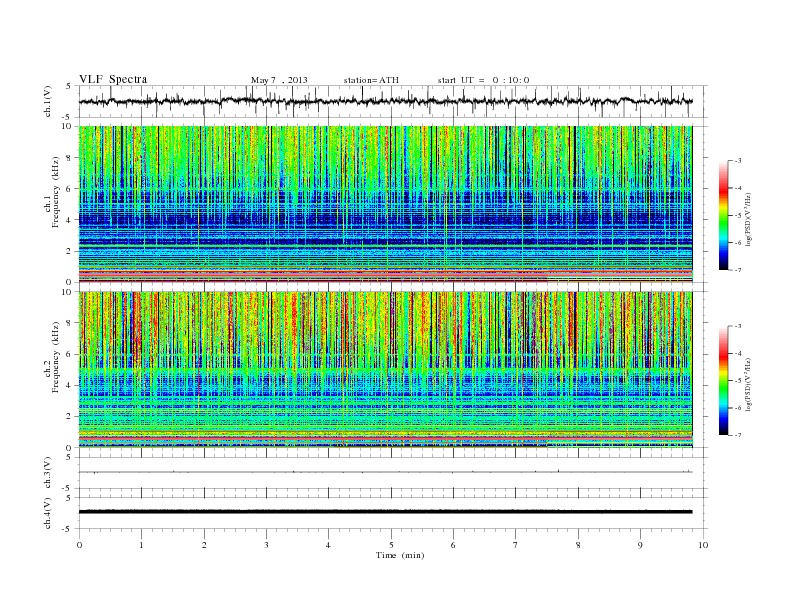Click the "10" label on the time axis
This screenshot has height=612, width=792.
coord(703,545)
